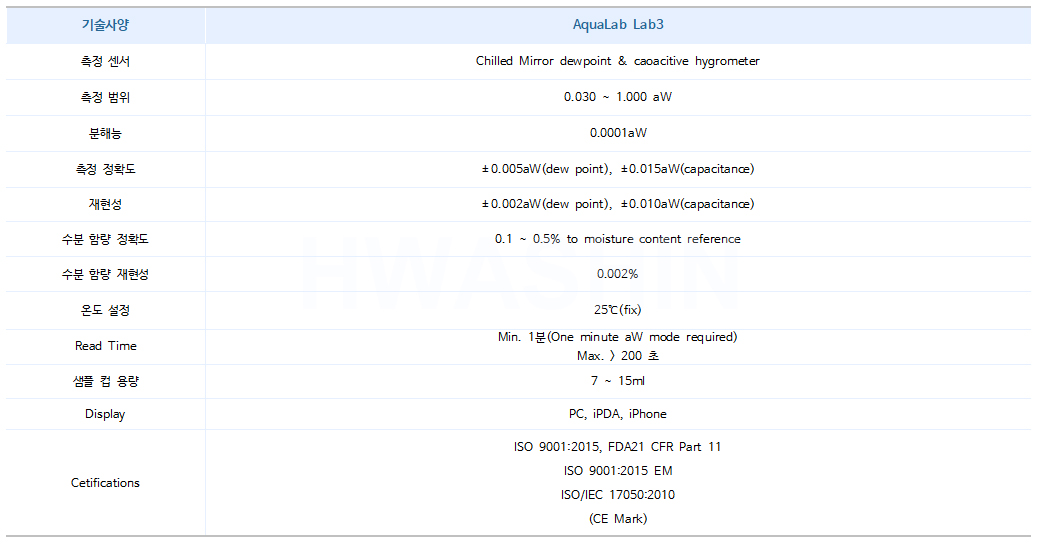
Task: Click ISO 9001:2015, FDA21 CFR Part 11 line
Action: pyautogui.click(x=618, y=447)
